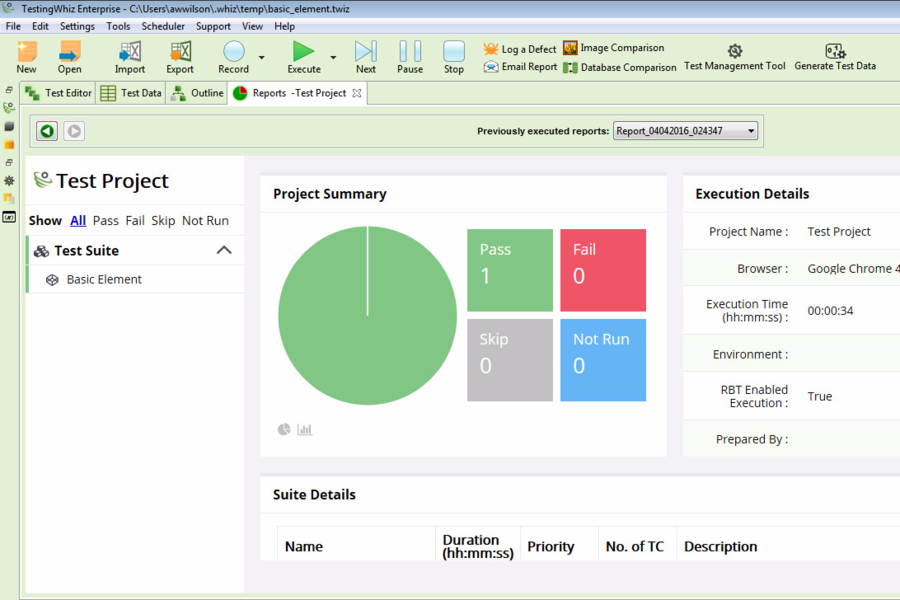Click the New toolbar icon
The image size is (900, 600).
(x=26, y=52)
